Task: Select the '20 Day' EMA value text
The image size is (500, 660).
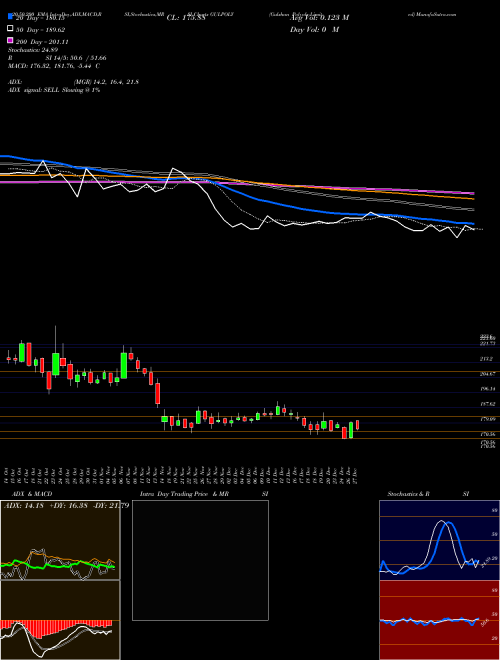Action: [x=40, y=18]
